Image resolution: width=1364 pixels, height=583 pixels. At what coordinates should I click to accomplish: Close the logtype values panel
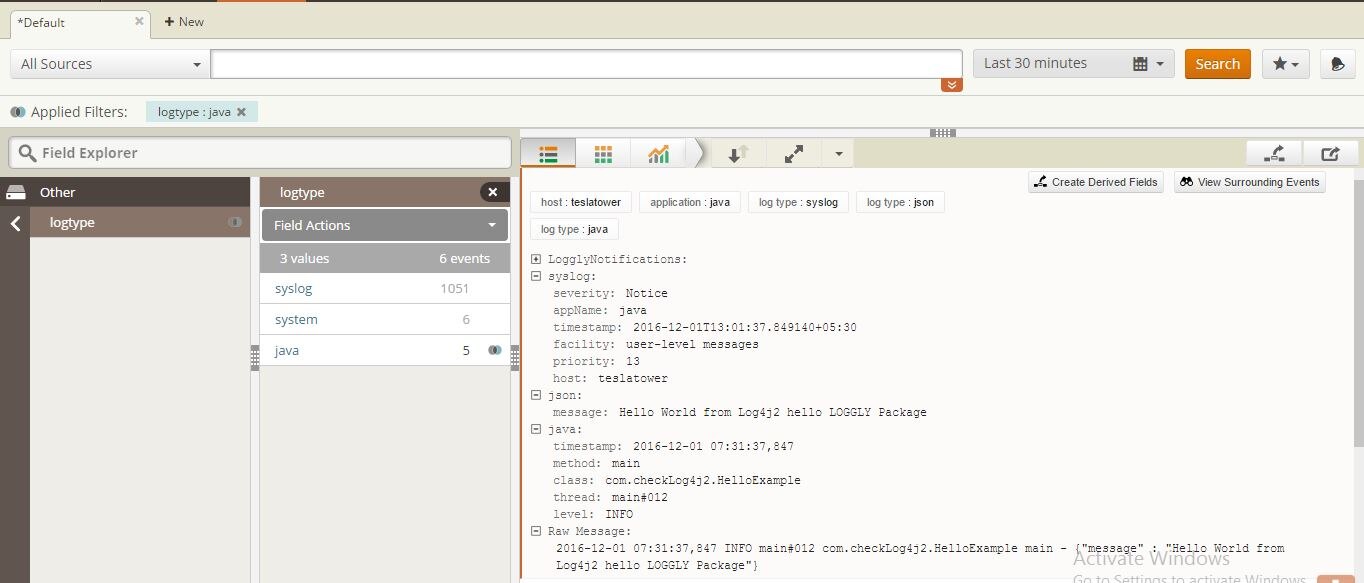[493, 192]
